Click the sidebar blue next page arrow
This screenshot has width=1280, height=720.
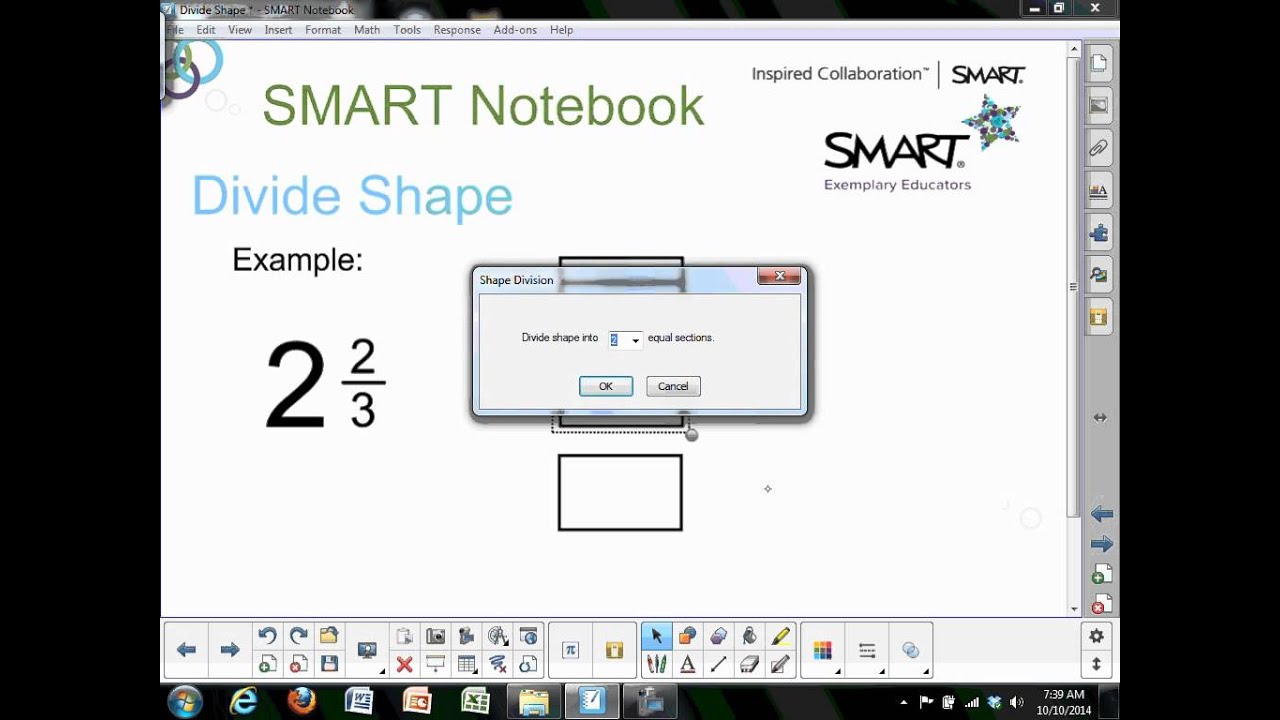click(x=1101, y=544)
